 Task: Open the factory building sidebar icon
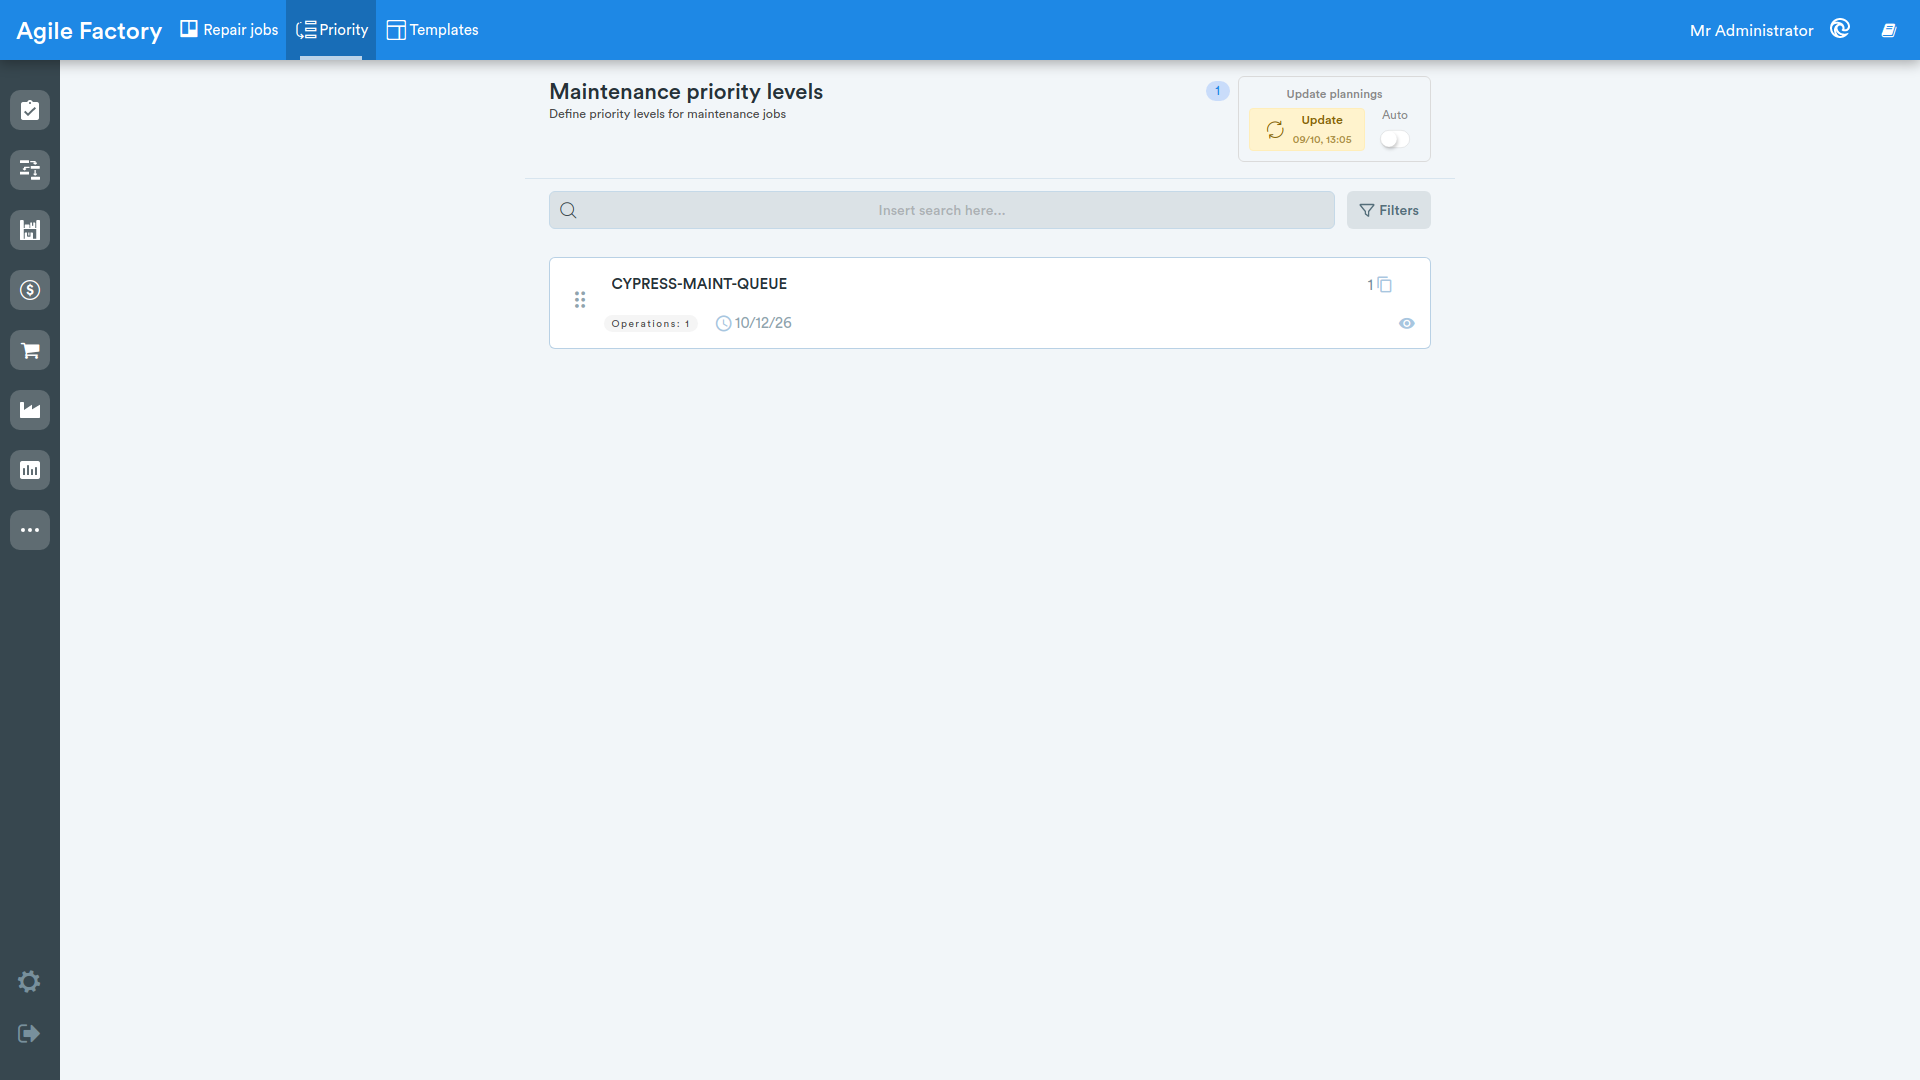click(x=30, y=230)
